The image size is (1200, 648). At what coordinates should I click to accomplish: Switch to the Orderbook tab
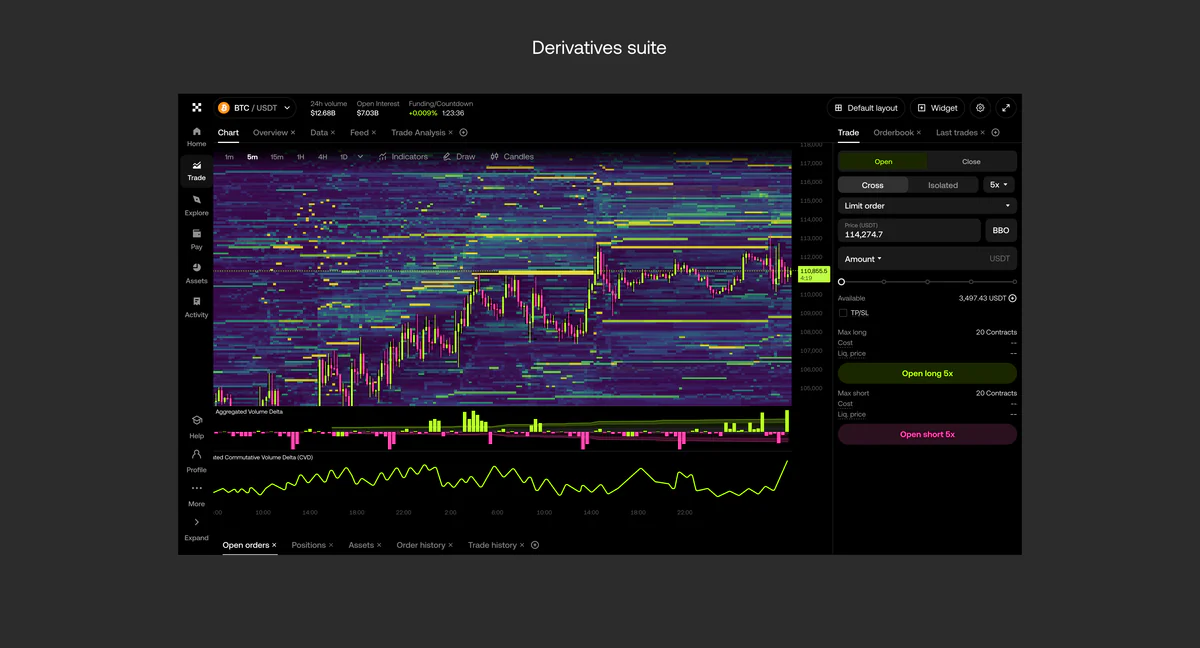(894, 133)
